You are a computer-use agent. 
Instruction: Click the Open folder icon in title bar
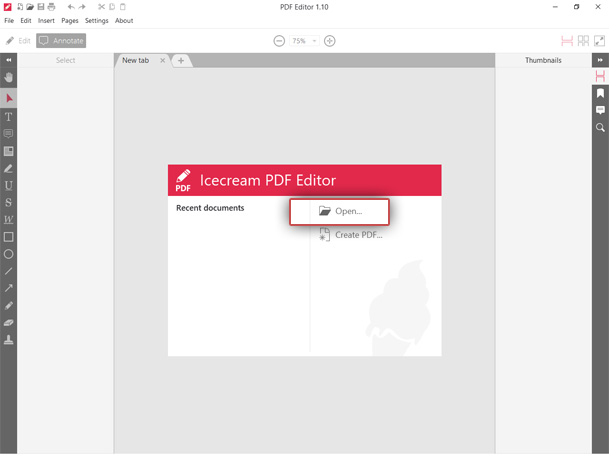coord(30,7)
